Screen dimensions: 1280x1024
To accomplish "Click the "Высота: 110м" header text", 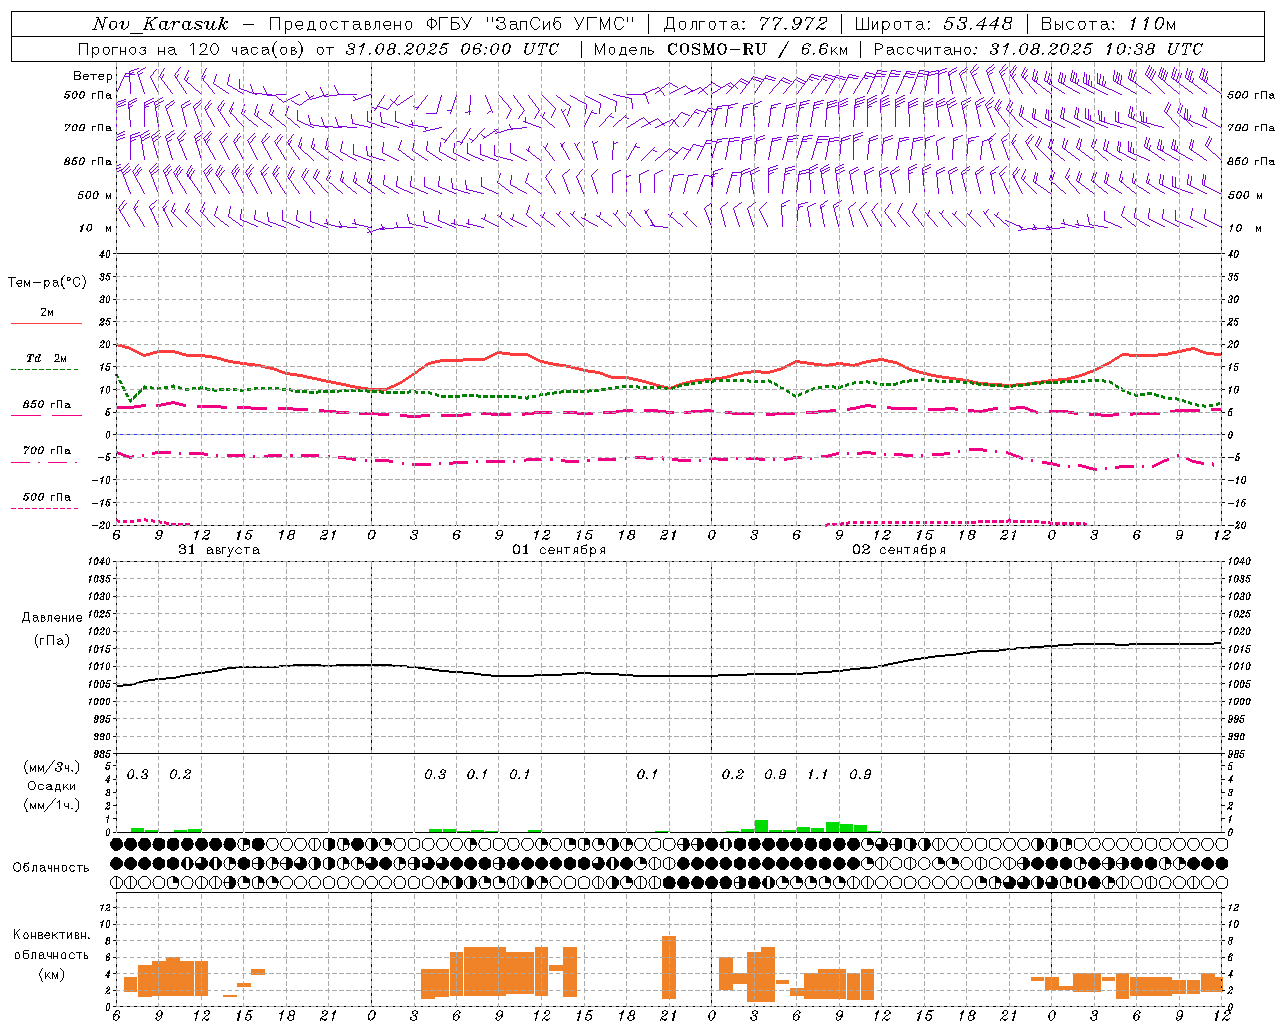I will coord(1108,24).
